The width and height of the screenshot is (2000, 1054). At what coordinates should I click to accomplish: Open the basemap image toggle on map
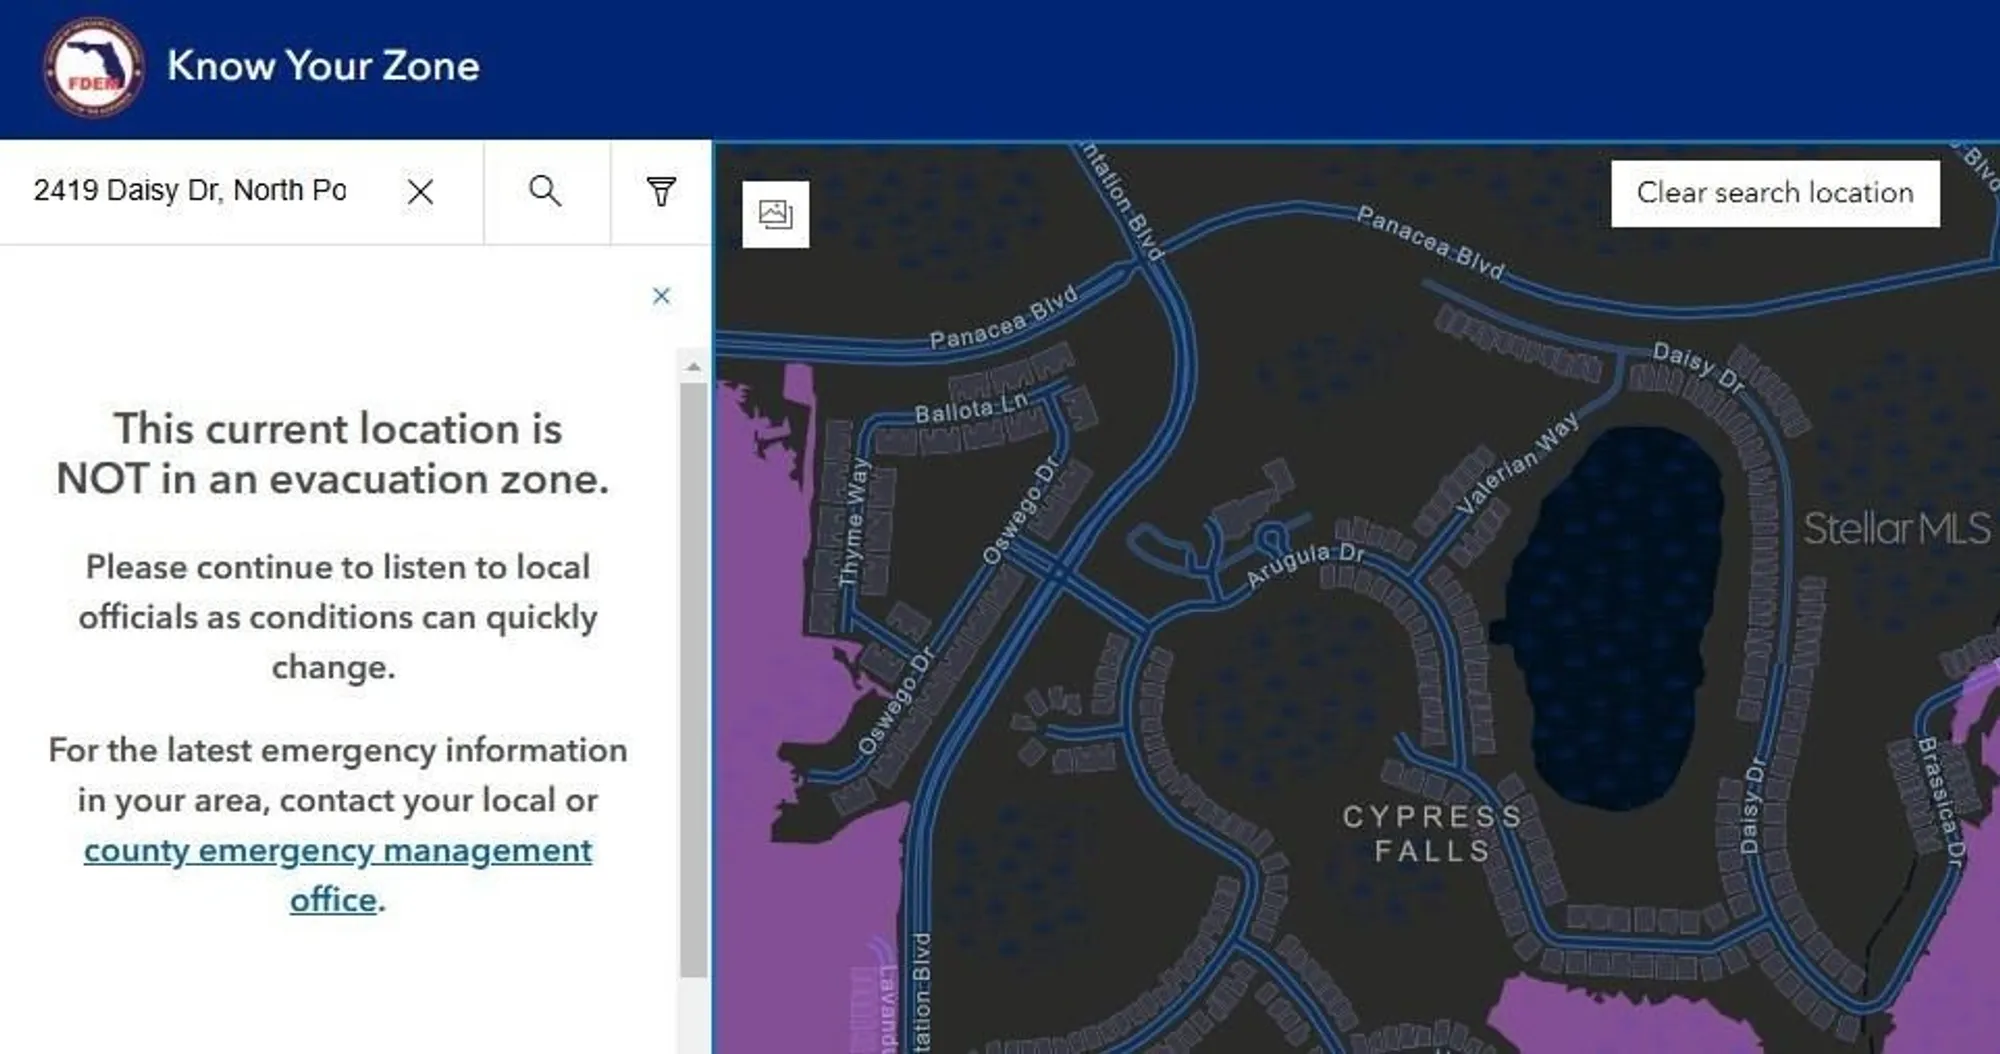775,214
